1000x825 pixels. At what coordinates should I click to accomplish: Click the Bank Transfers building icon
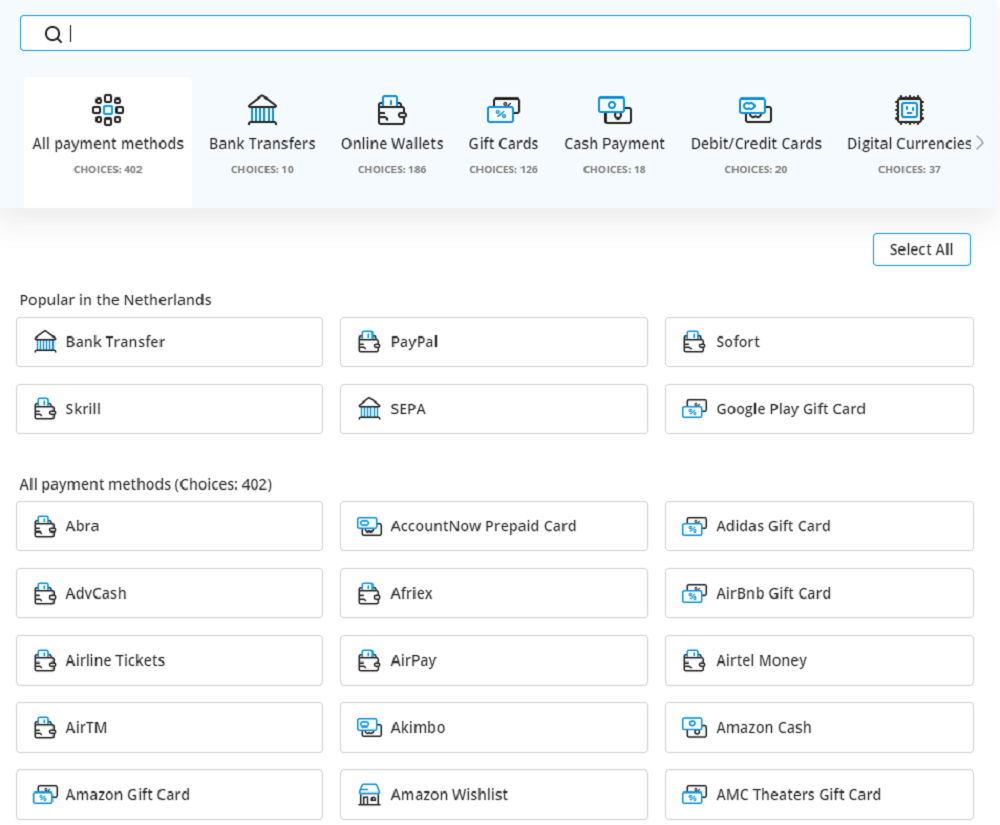[x=262, y=110]
